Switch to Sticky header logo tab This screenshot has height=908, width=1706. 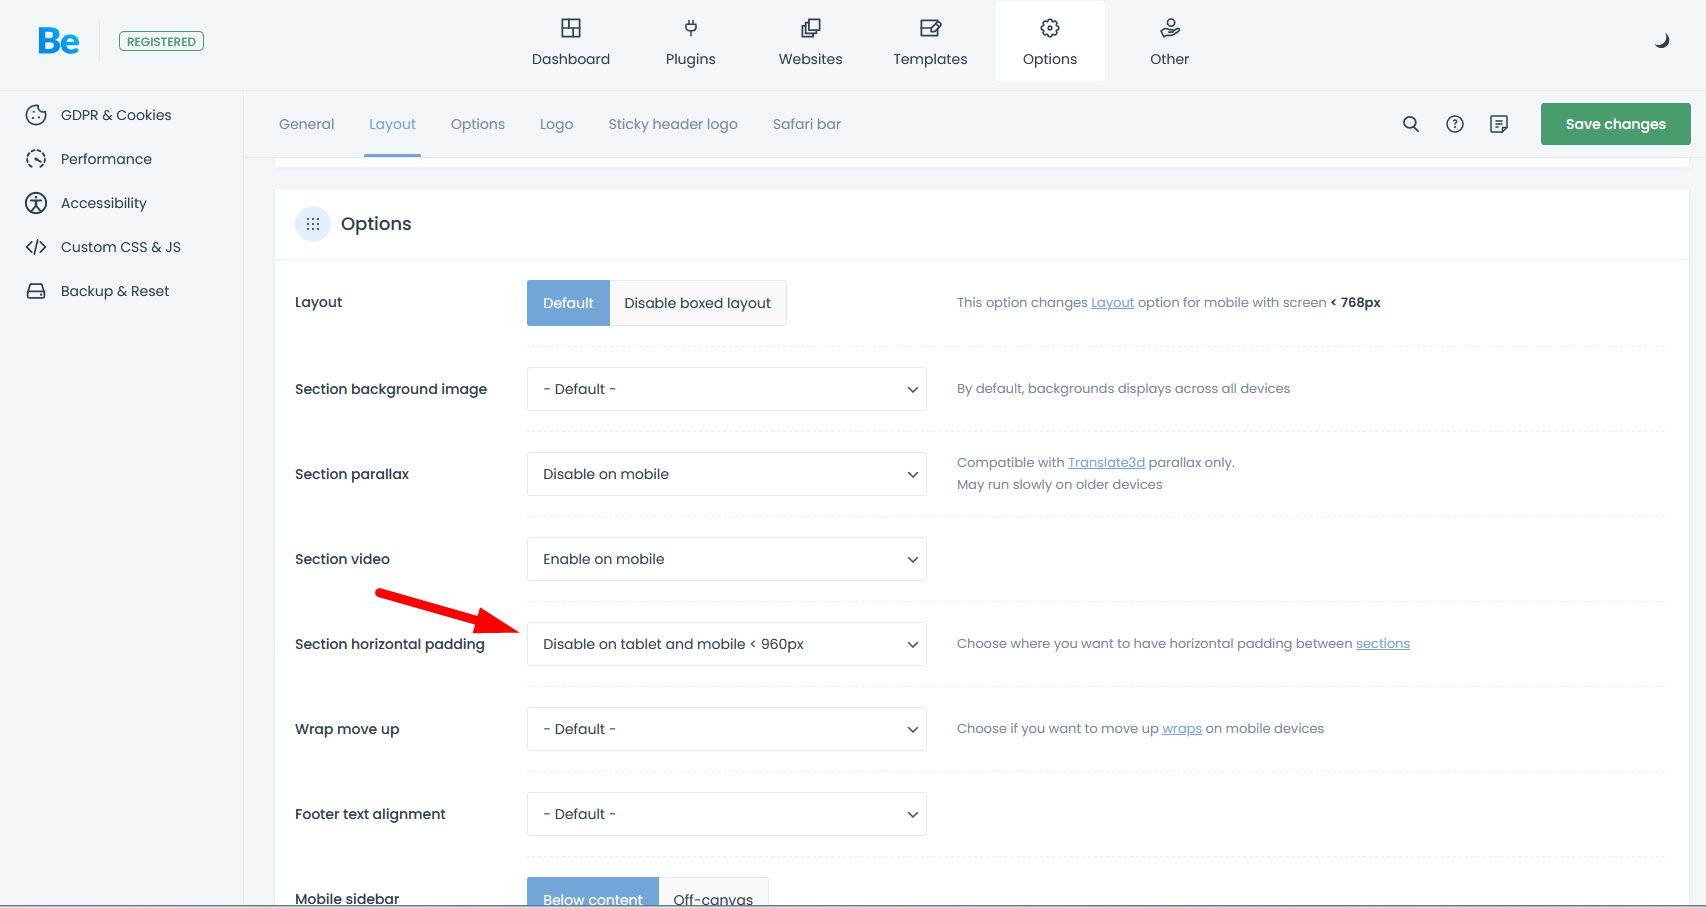point(673,124)
